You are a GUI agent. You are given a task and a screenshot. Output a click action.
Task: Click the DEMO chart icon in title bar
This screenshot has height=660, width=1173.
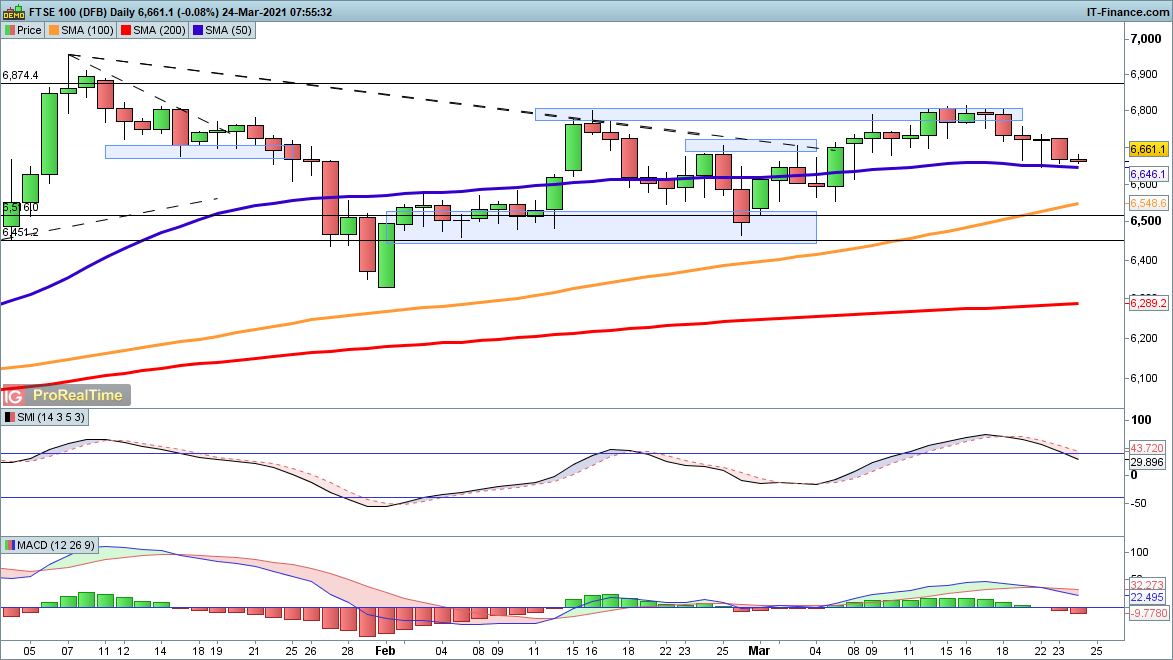tap(10, 11)
